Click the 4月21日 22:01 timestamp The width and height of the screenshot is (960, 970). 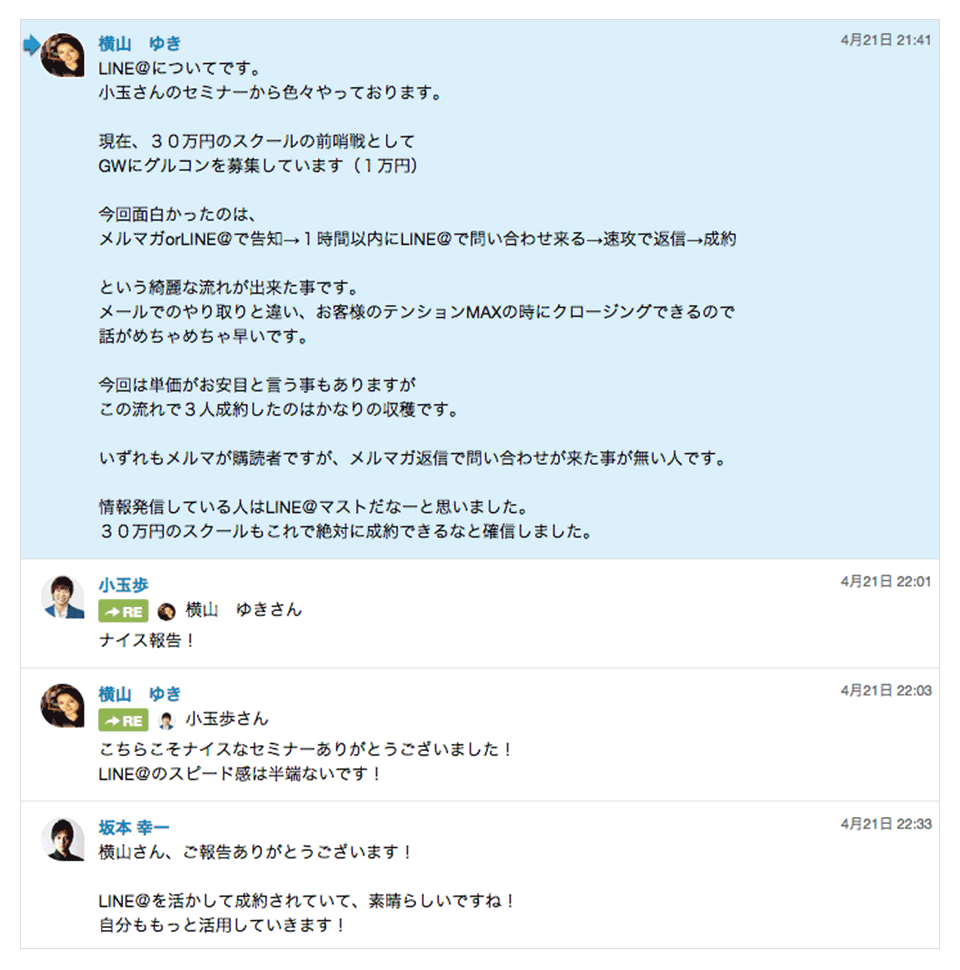(886, 581)
